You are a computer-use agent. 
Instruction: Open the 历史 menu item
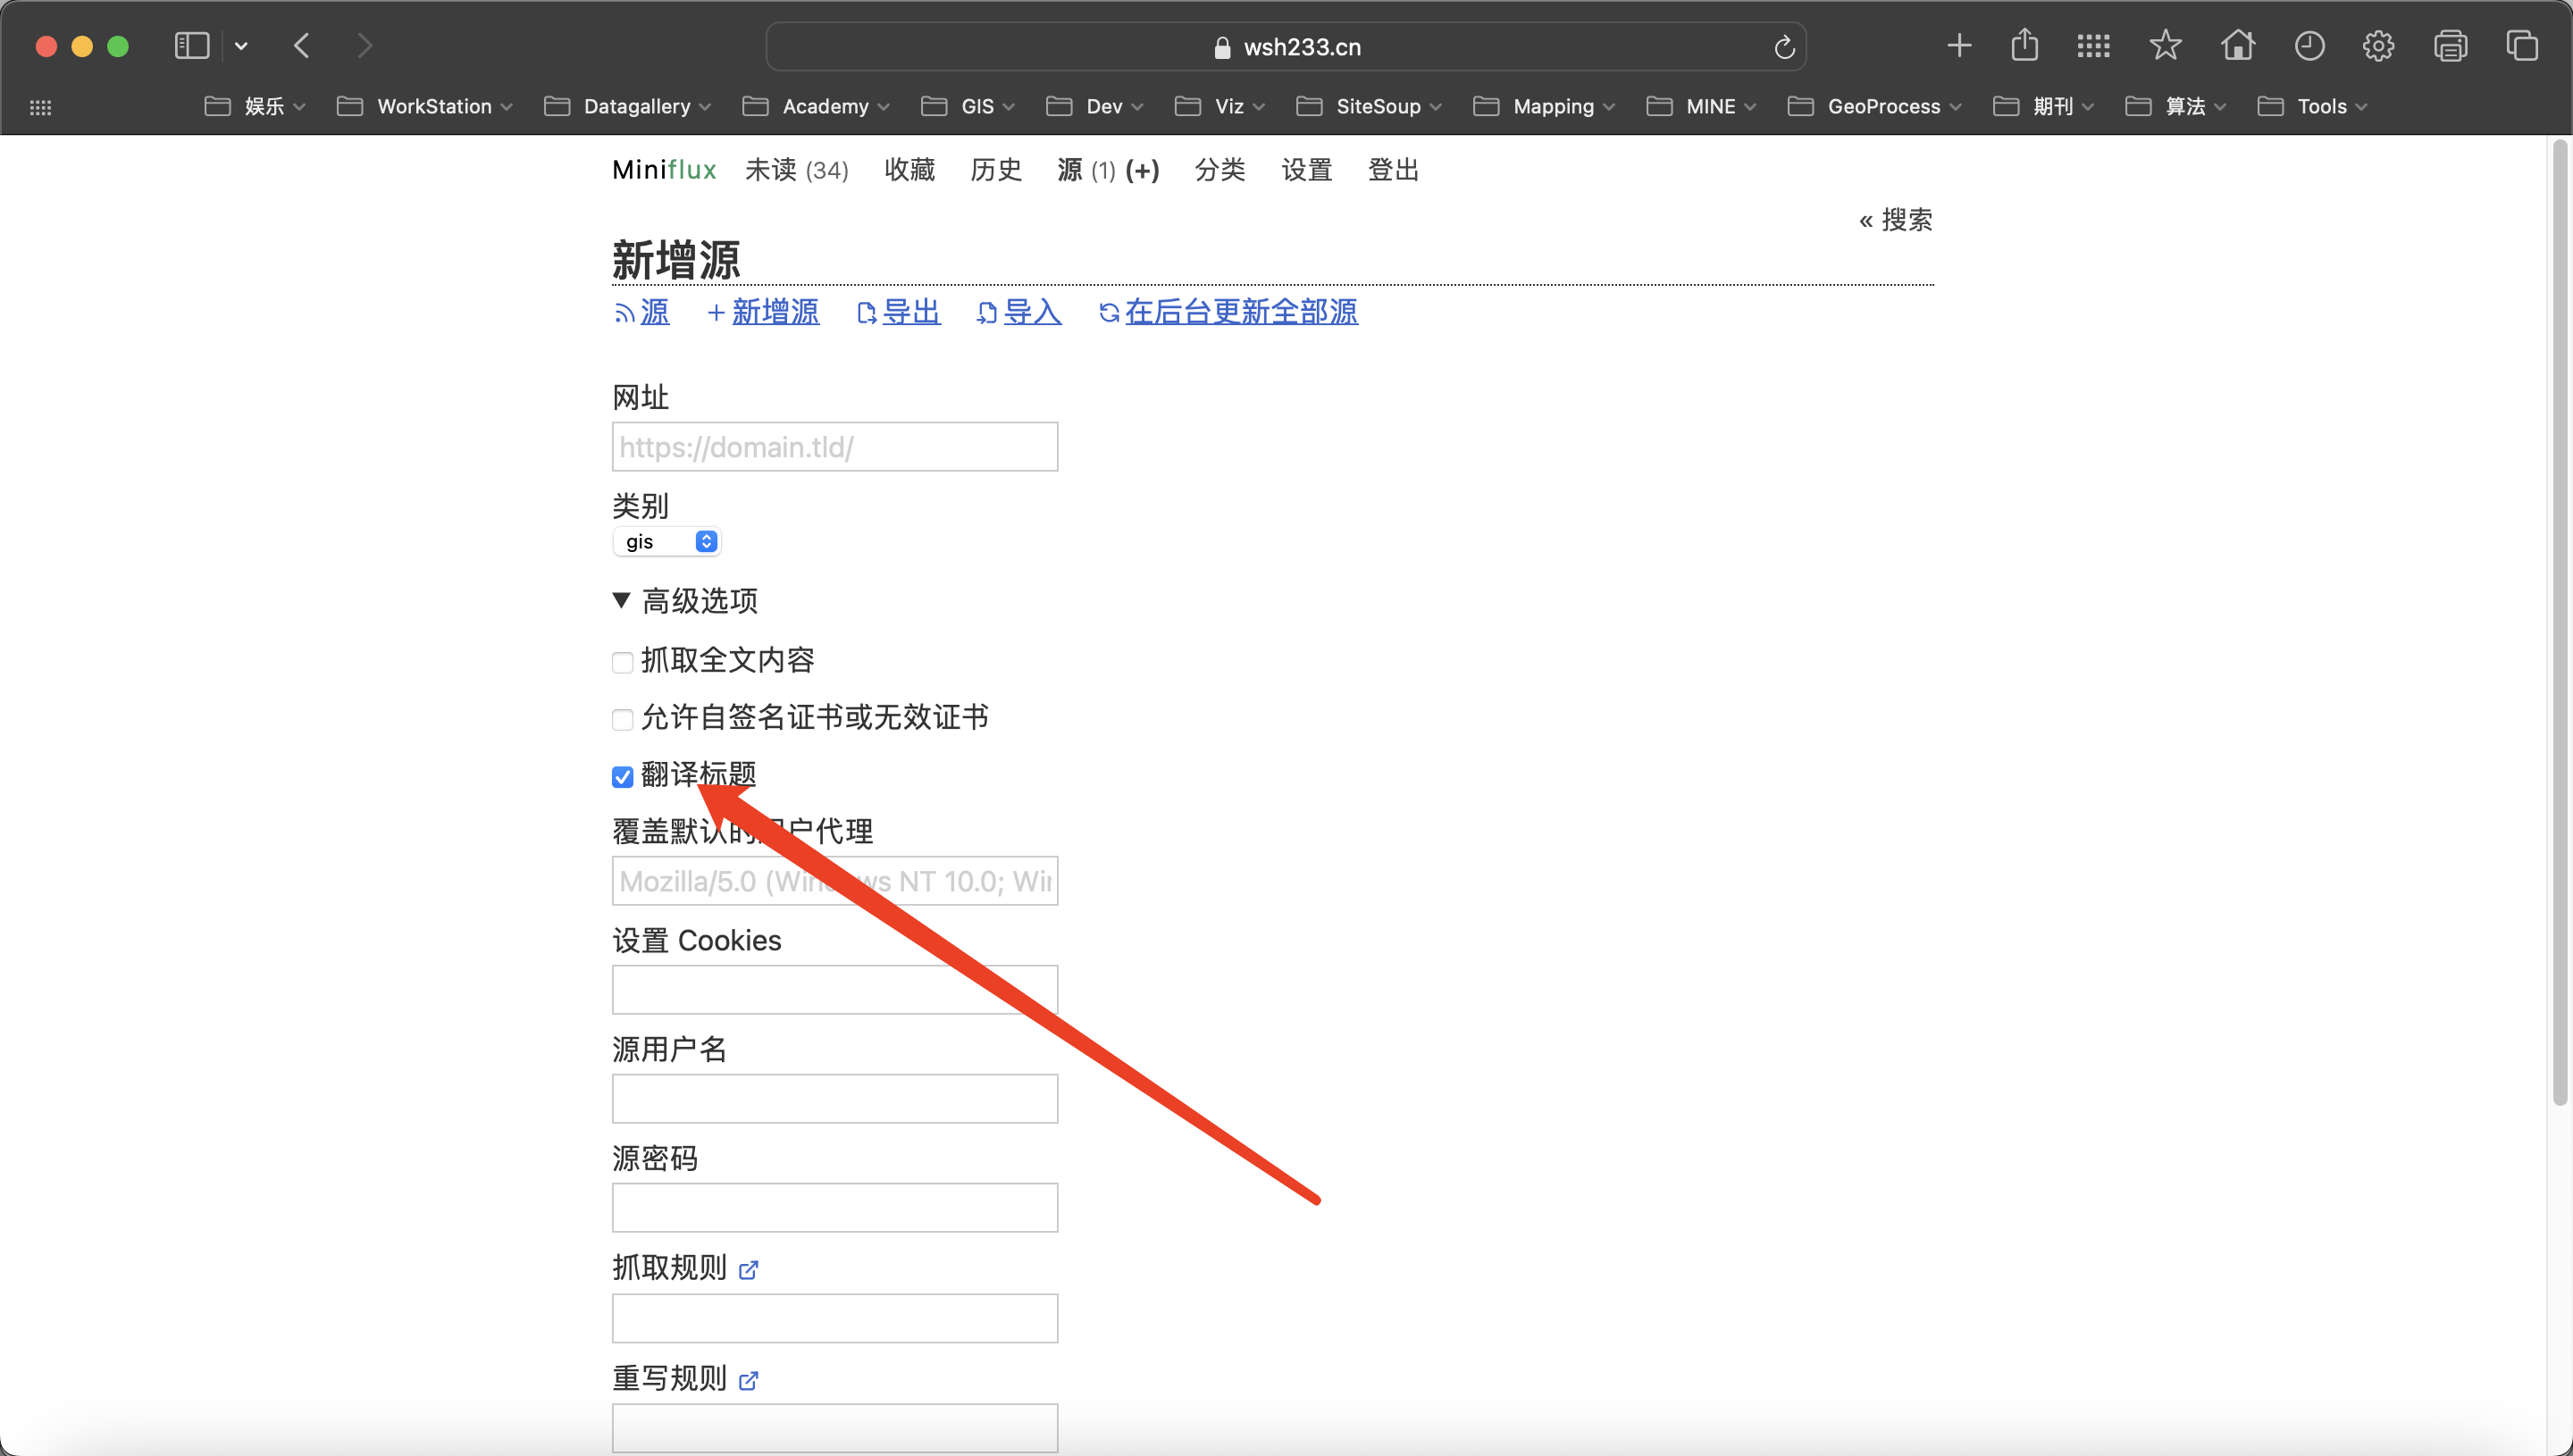pos(995,170)
